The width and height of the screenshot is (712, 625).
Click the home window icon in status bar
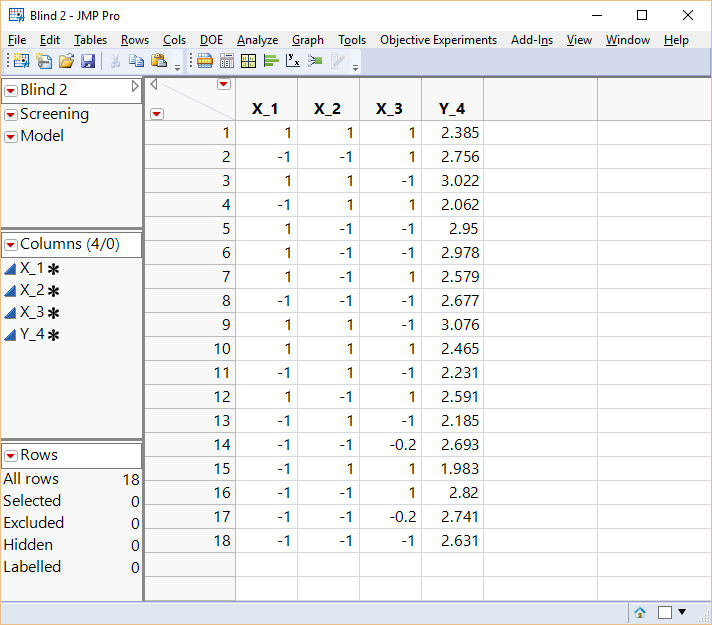point(640,612)
